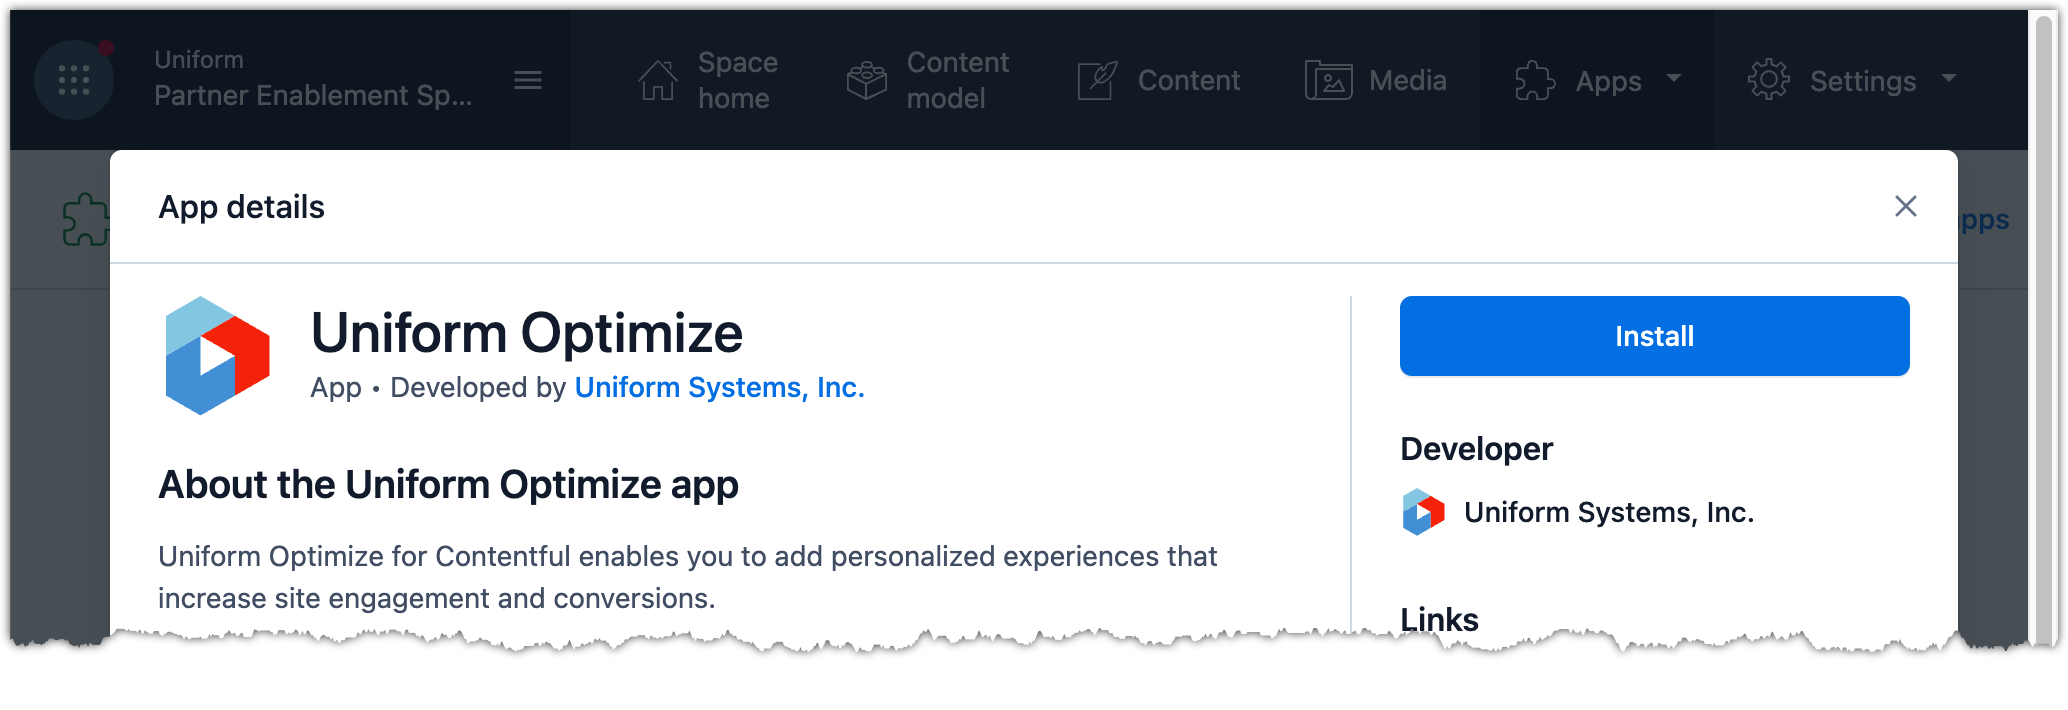Click the Space home house icon
Image resolution: width=2068 pixels, height=710 pixels.
(x=657, y=80)
